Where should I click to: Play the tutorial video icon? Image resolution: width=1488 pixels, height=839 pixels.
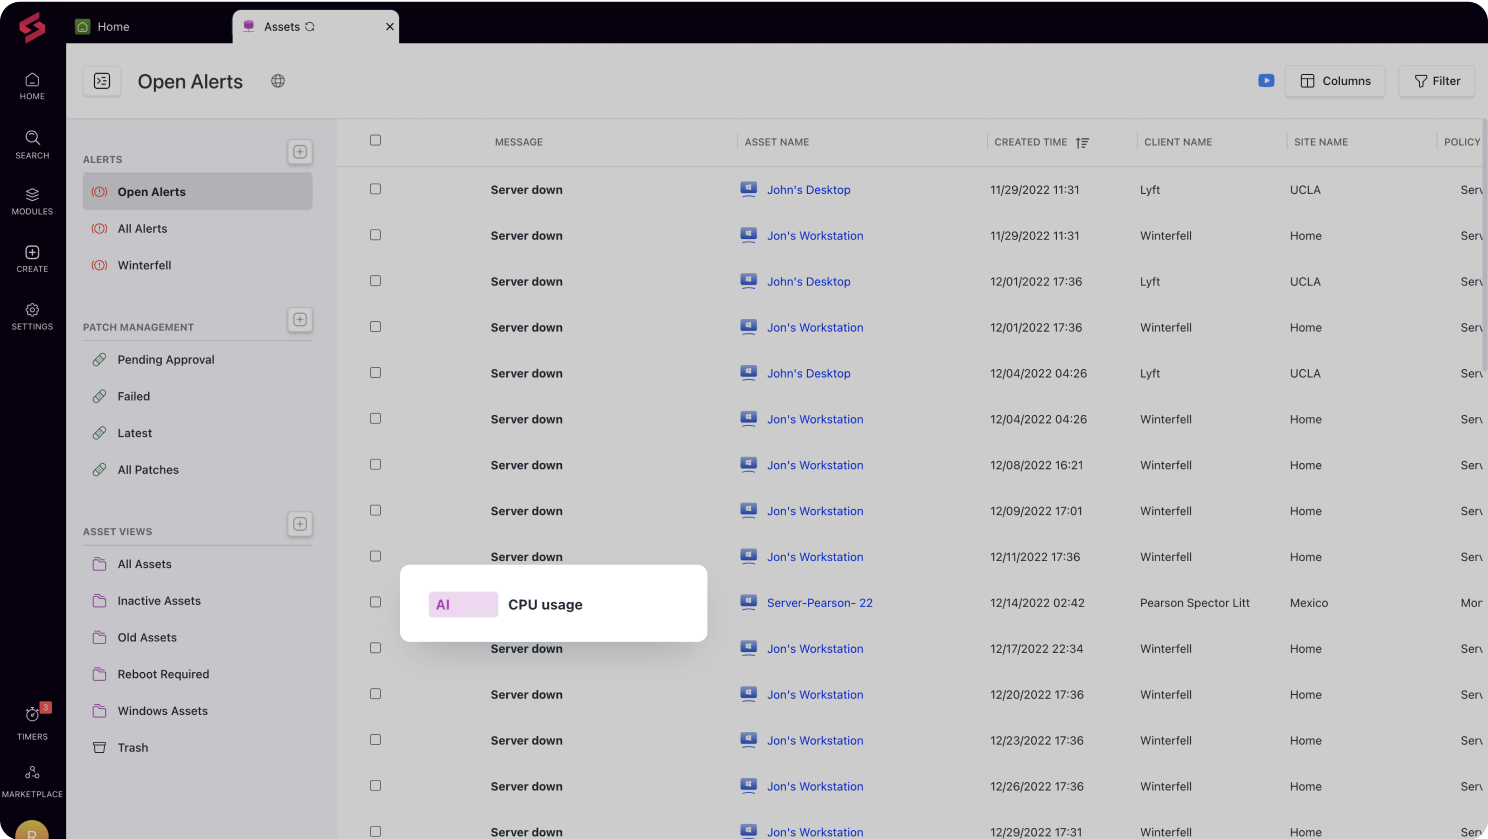(1266, 81)
